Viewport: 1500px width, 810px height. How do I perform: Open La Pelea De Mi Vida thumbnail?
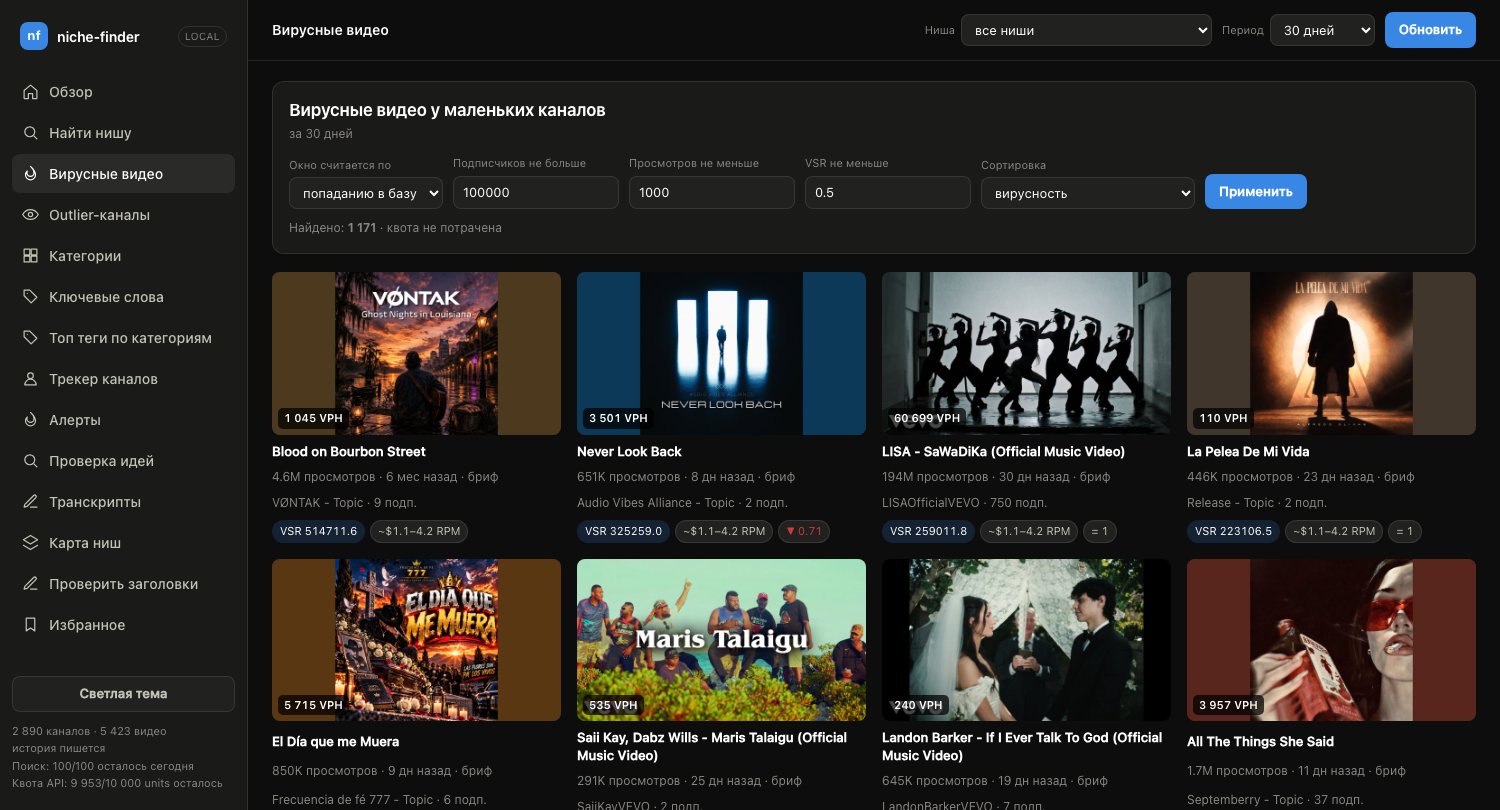tap(1331, 353)
